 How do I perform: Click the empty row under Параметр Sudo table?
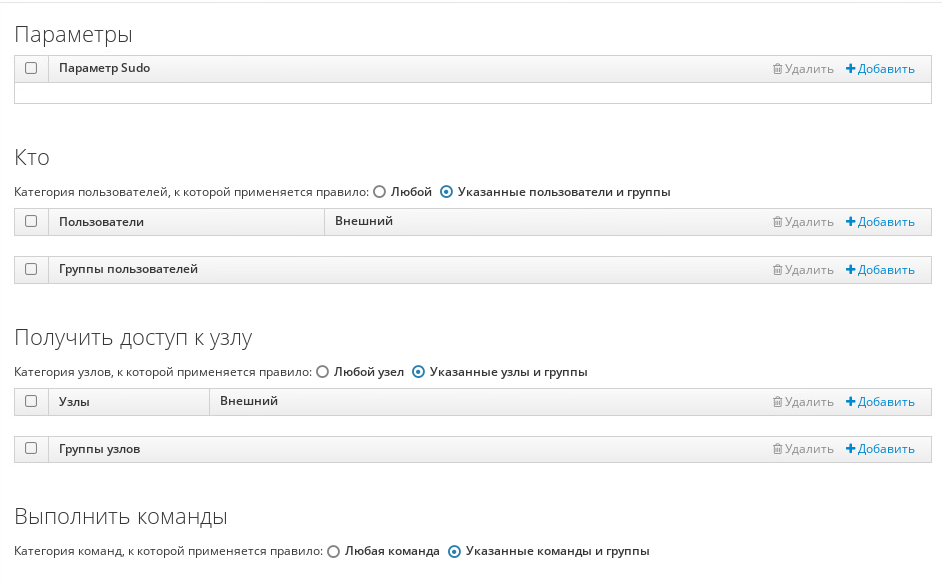470,93
